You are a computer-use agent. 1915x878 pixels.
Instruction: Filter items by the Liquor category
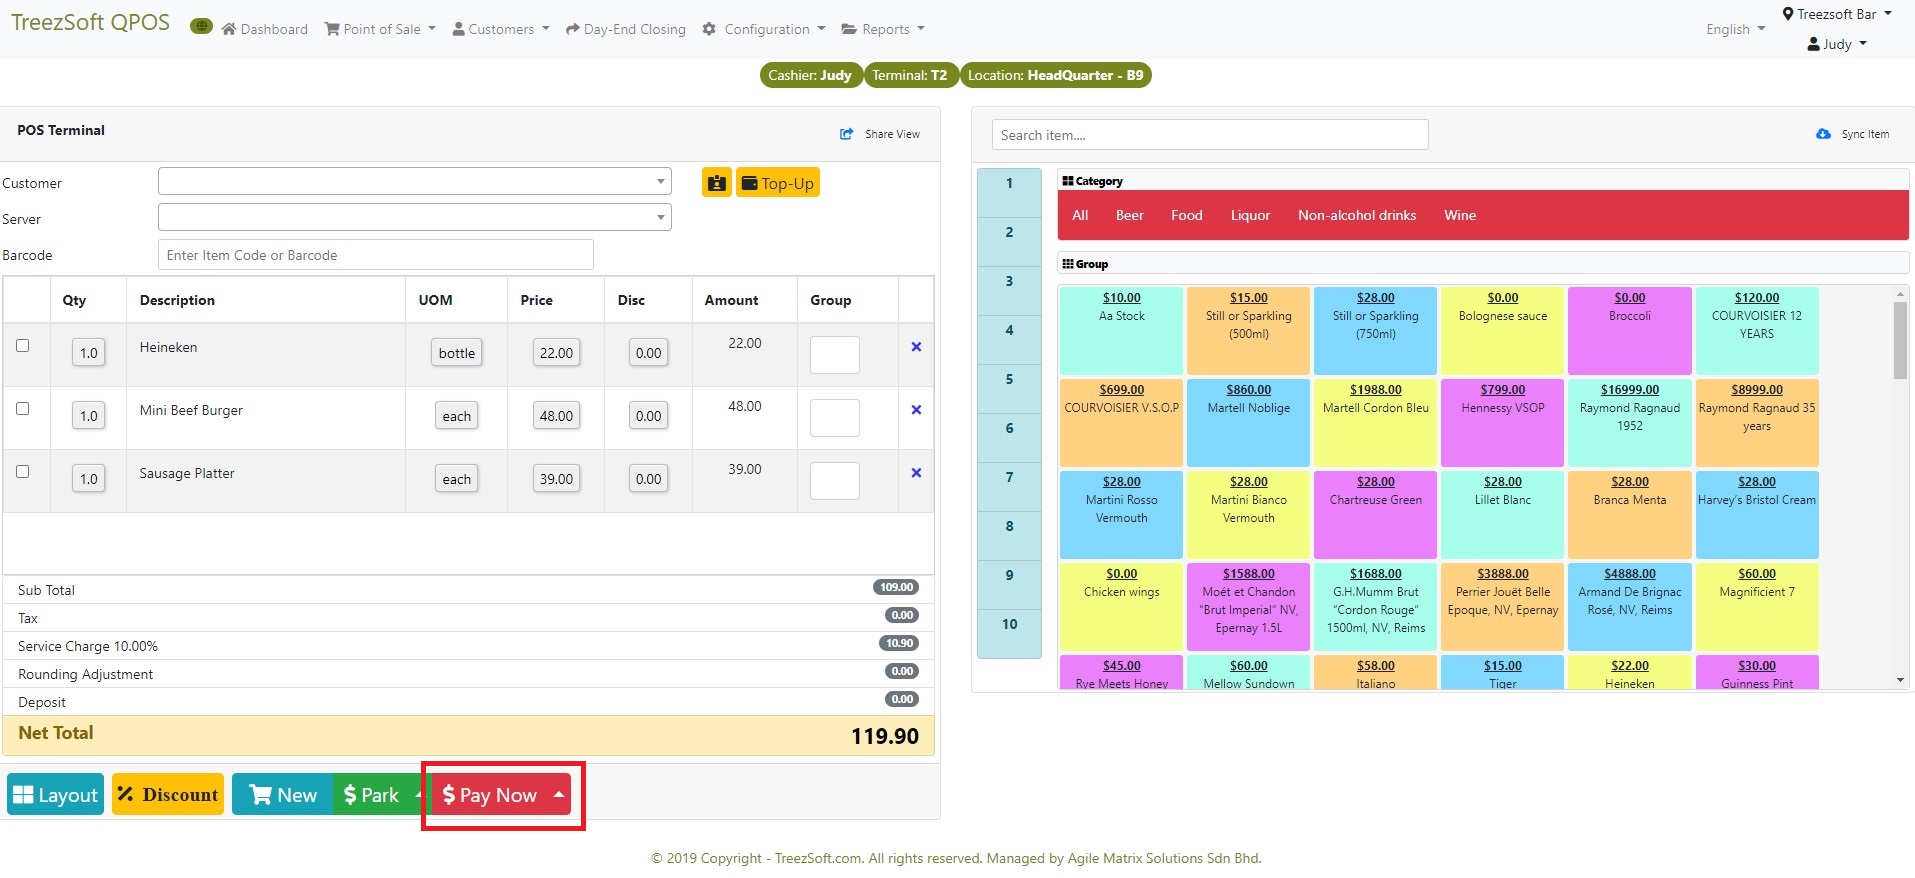coord(1250,215)
